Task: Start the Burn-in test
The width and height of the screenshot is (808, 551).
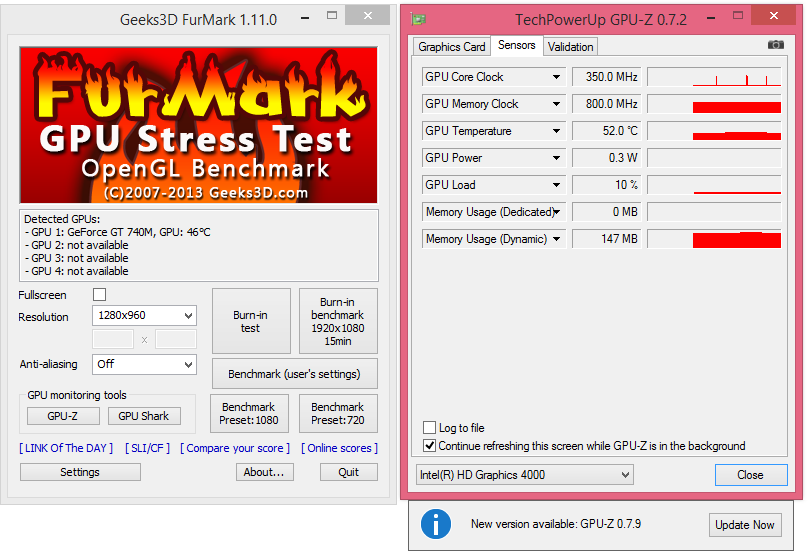Action: coord(251,321)
